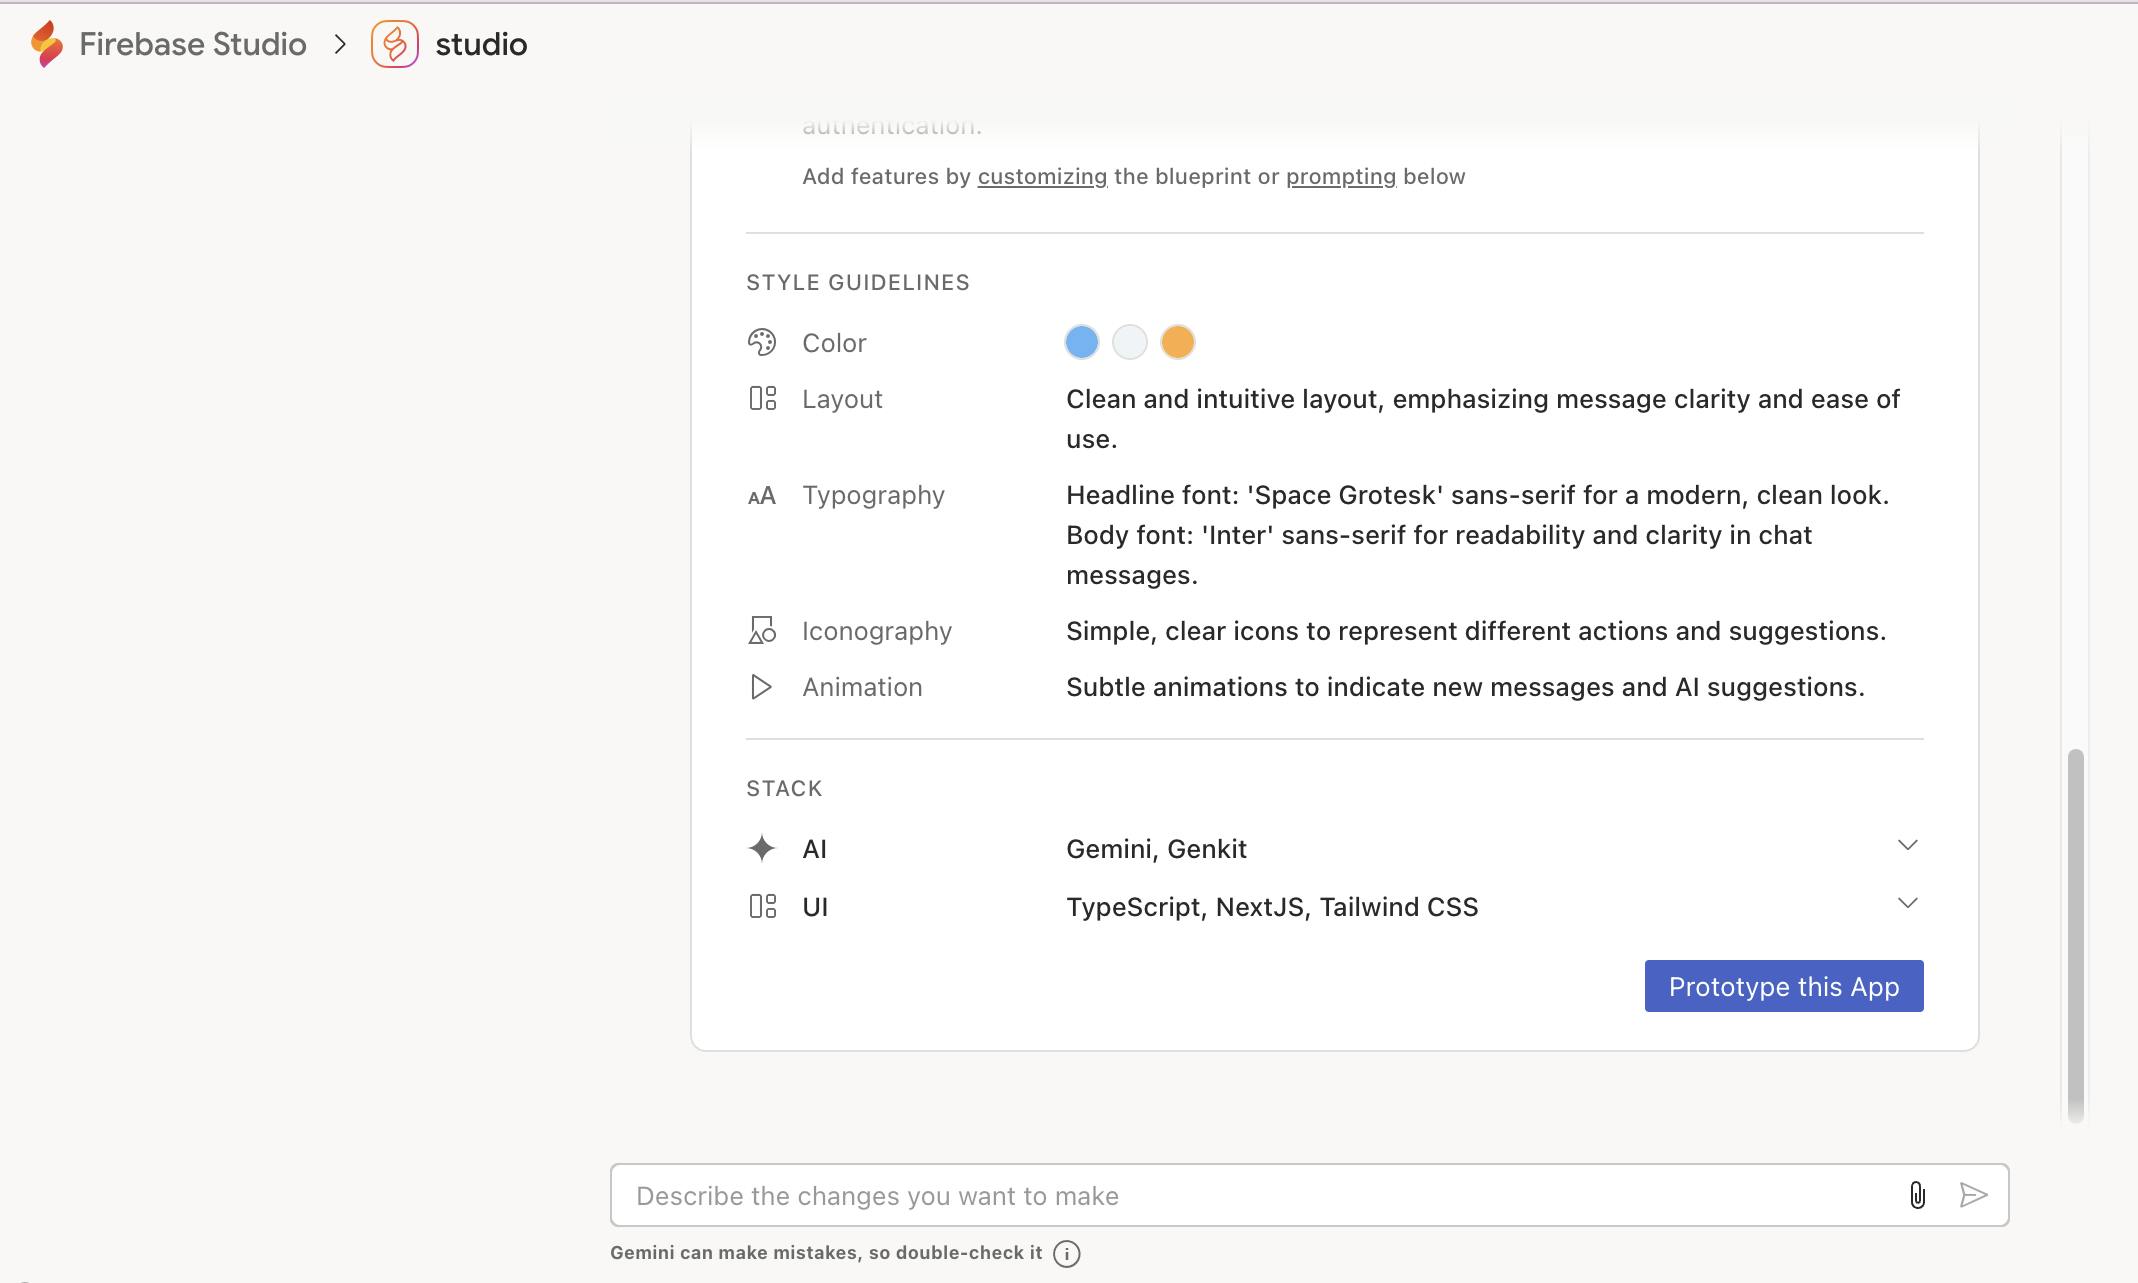Click the Prototype this App button

(1784, 986)
